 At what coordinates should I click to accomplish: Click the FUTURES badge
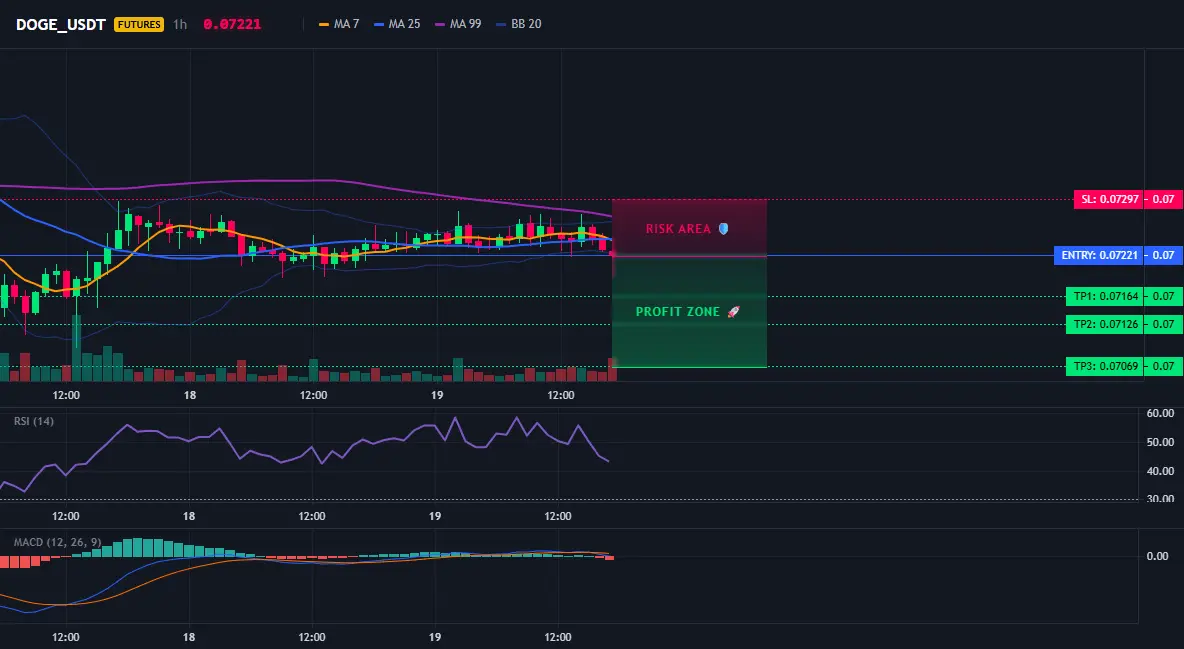[139, 24]
